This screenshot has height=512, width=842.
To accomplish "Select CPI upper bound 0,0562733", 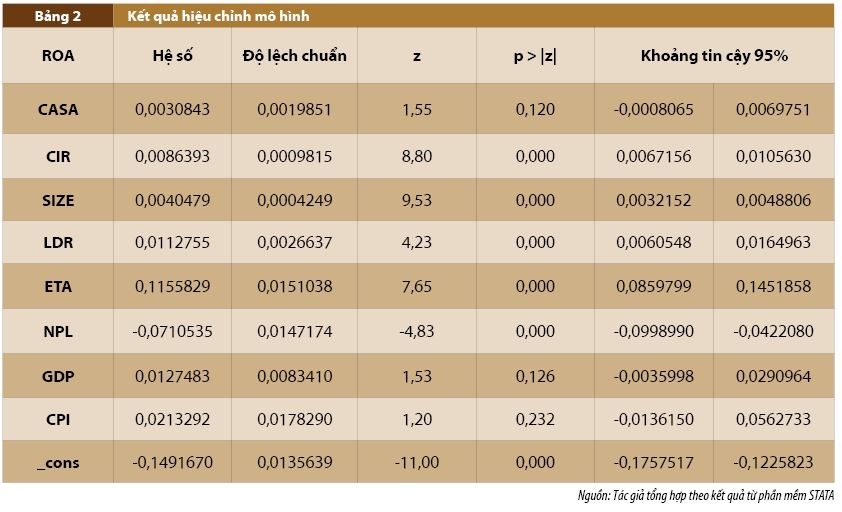I will [x=773, y=419].
